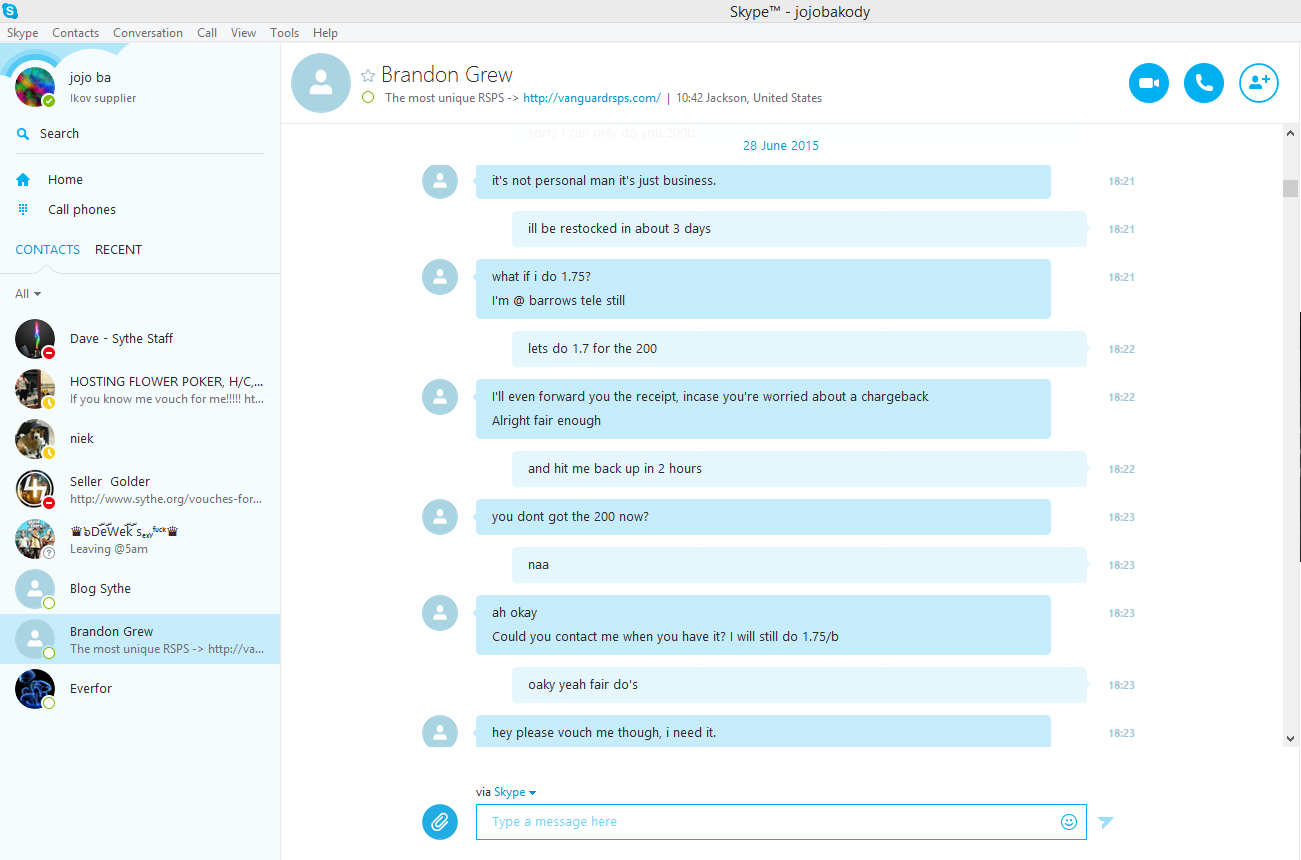Select the Blog Sythe contact

(x=140, y=589)
